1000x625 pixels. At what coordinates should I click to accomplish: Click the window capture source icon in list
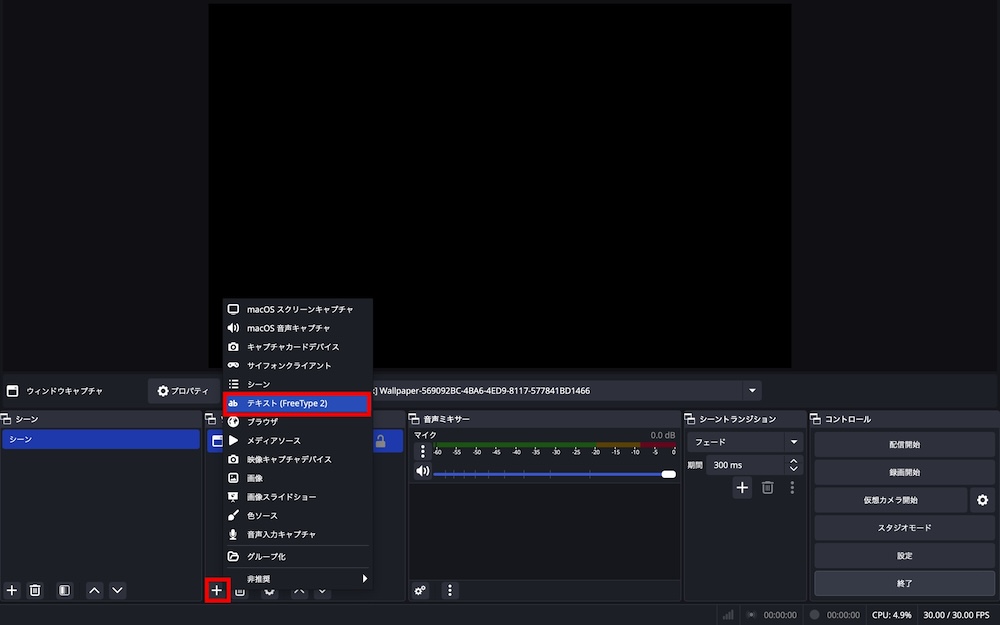(x=216, y=441)
